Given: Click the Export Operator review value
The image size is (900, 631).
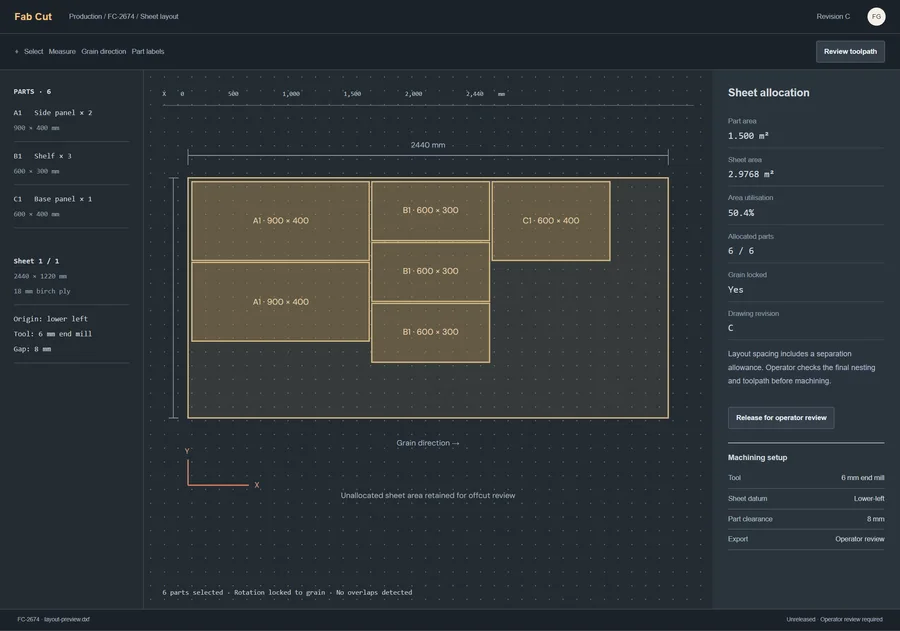Looking at the screenshot, I should (859, 539).
